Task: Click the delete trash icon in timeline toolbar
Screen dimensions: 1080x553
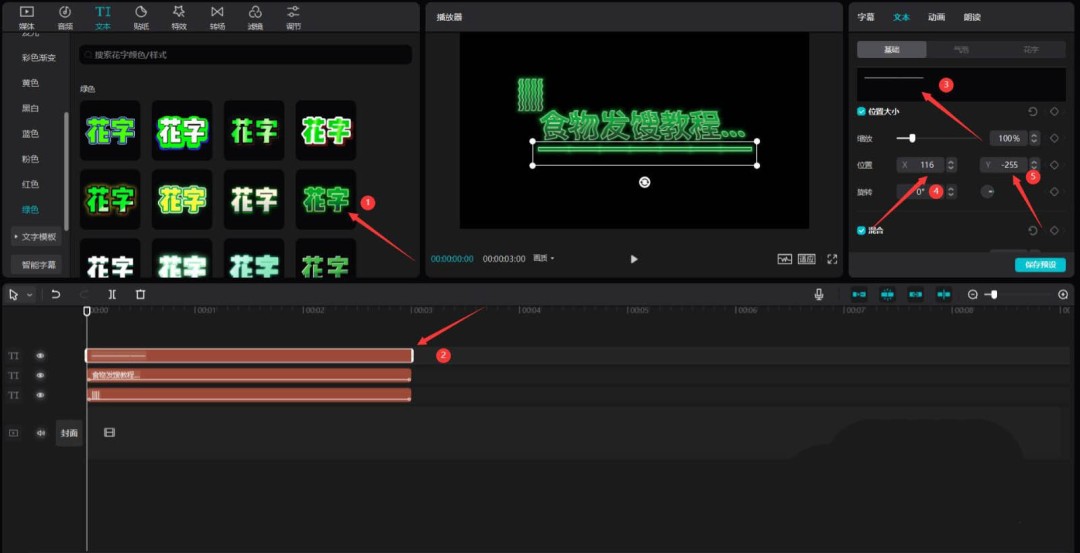Action: pos(140,295)
